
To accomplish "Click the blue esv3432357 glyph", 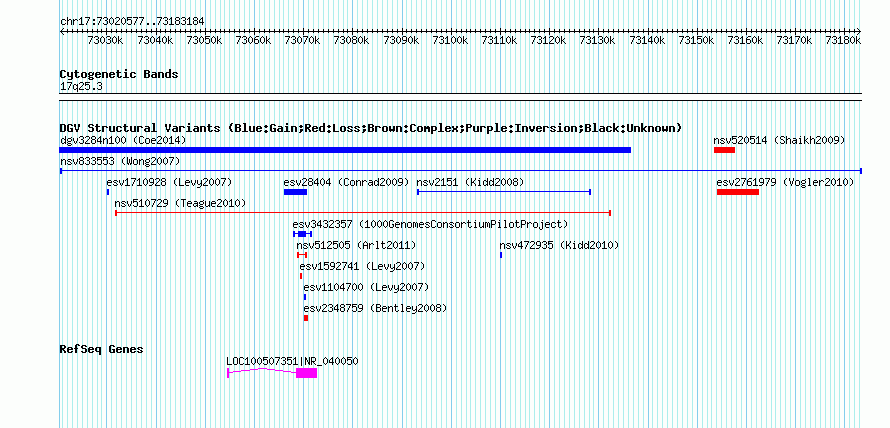I will pyautogui.click(x=303, y=234).
